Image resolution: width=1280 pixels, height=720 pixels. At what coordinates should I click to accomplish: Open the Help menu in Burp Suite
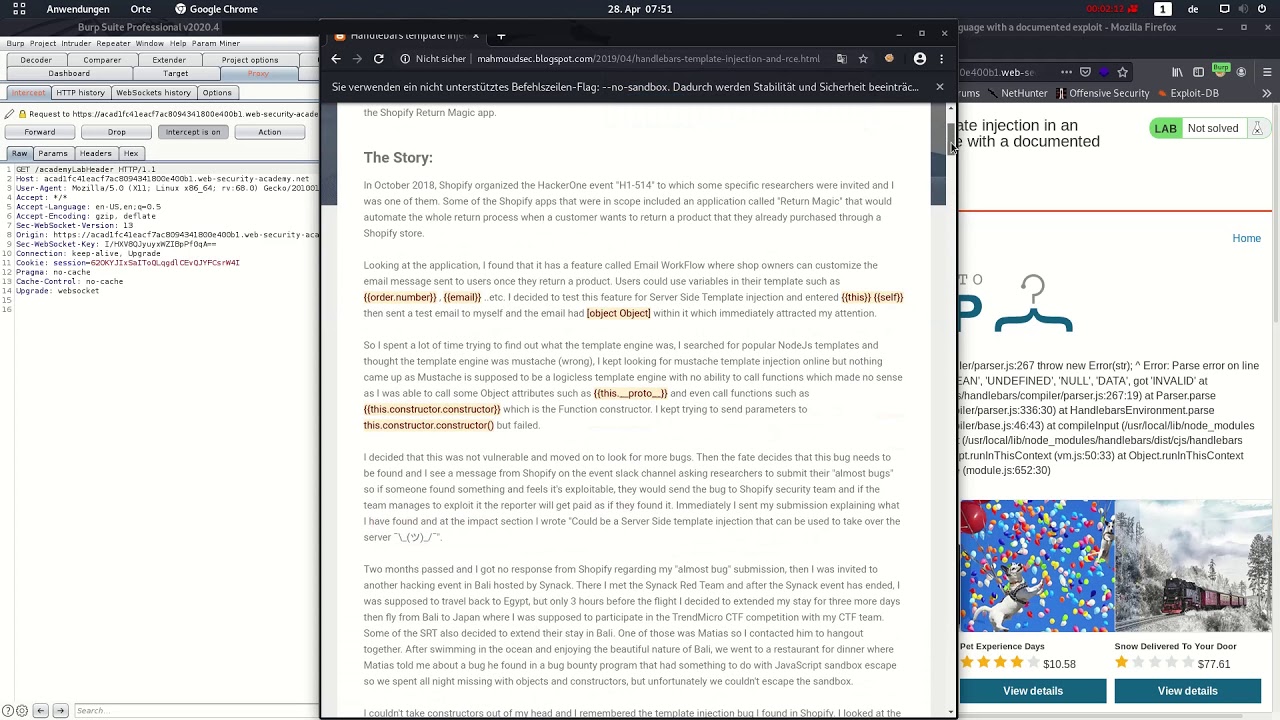pos(178,44)
